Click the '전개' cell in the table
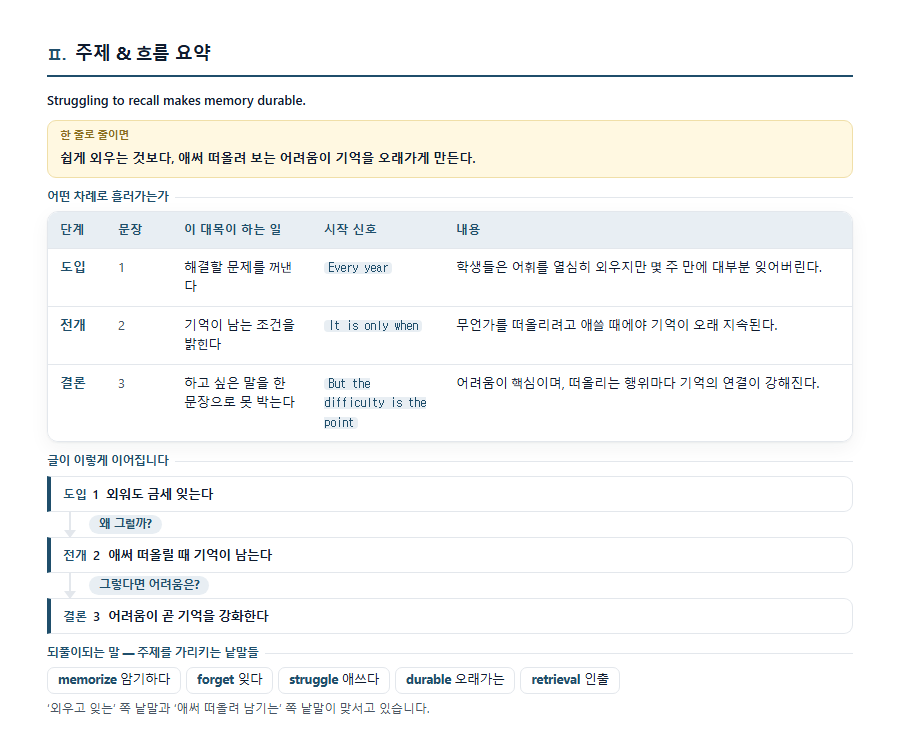This screenshot has width=900, height=745. [73, 325]
